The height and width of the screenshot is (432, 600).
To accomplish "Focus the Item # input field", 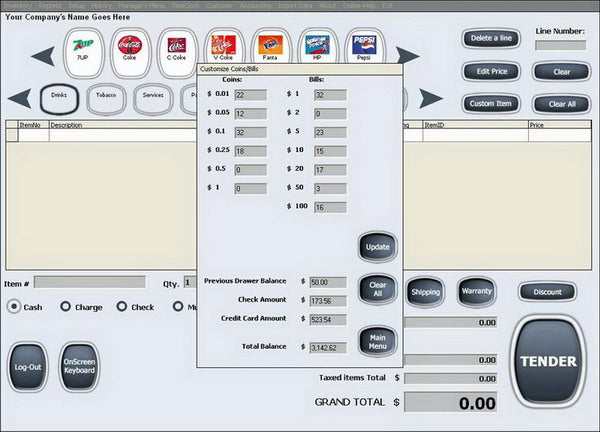I will coord(90,282).
